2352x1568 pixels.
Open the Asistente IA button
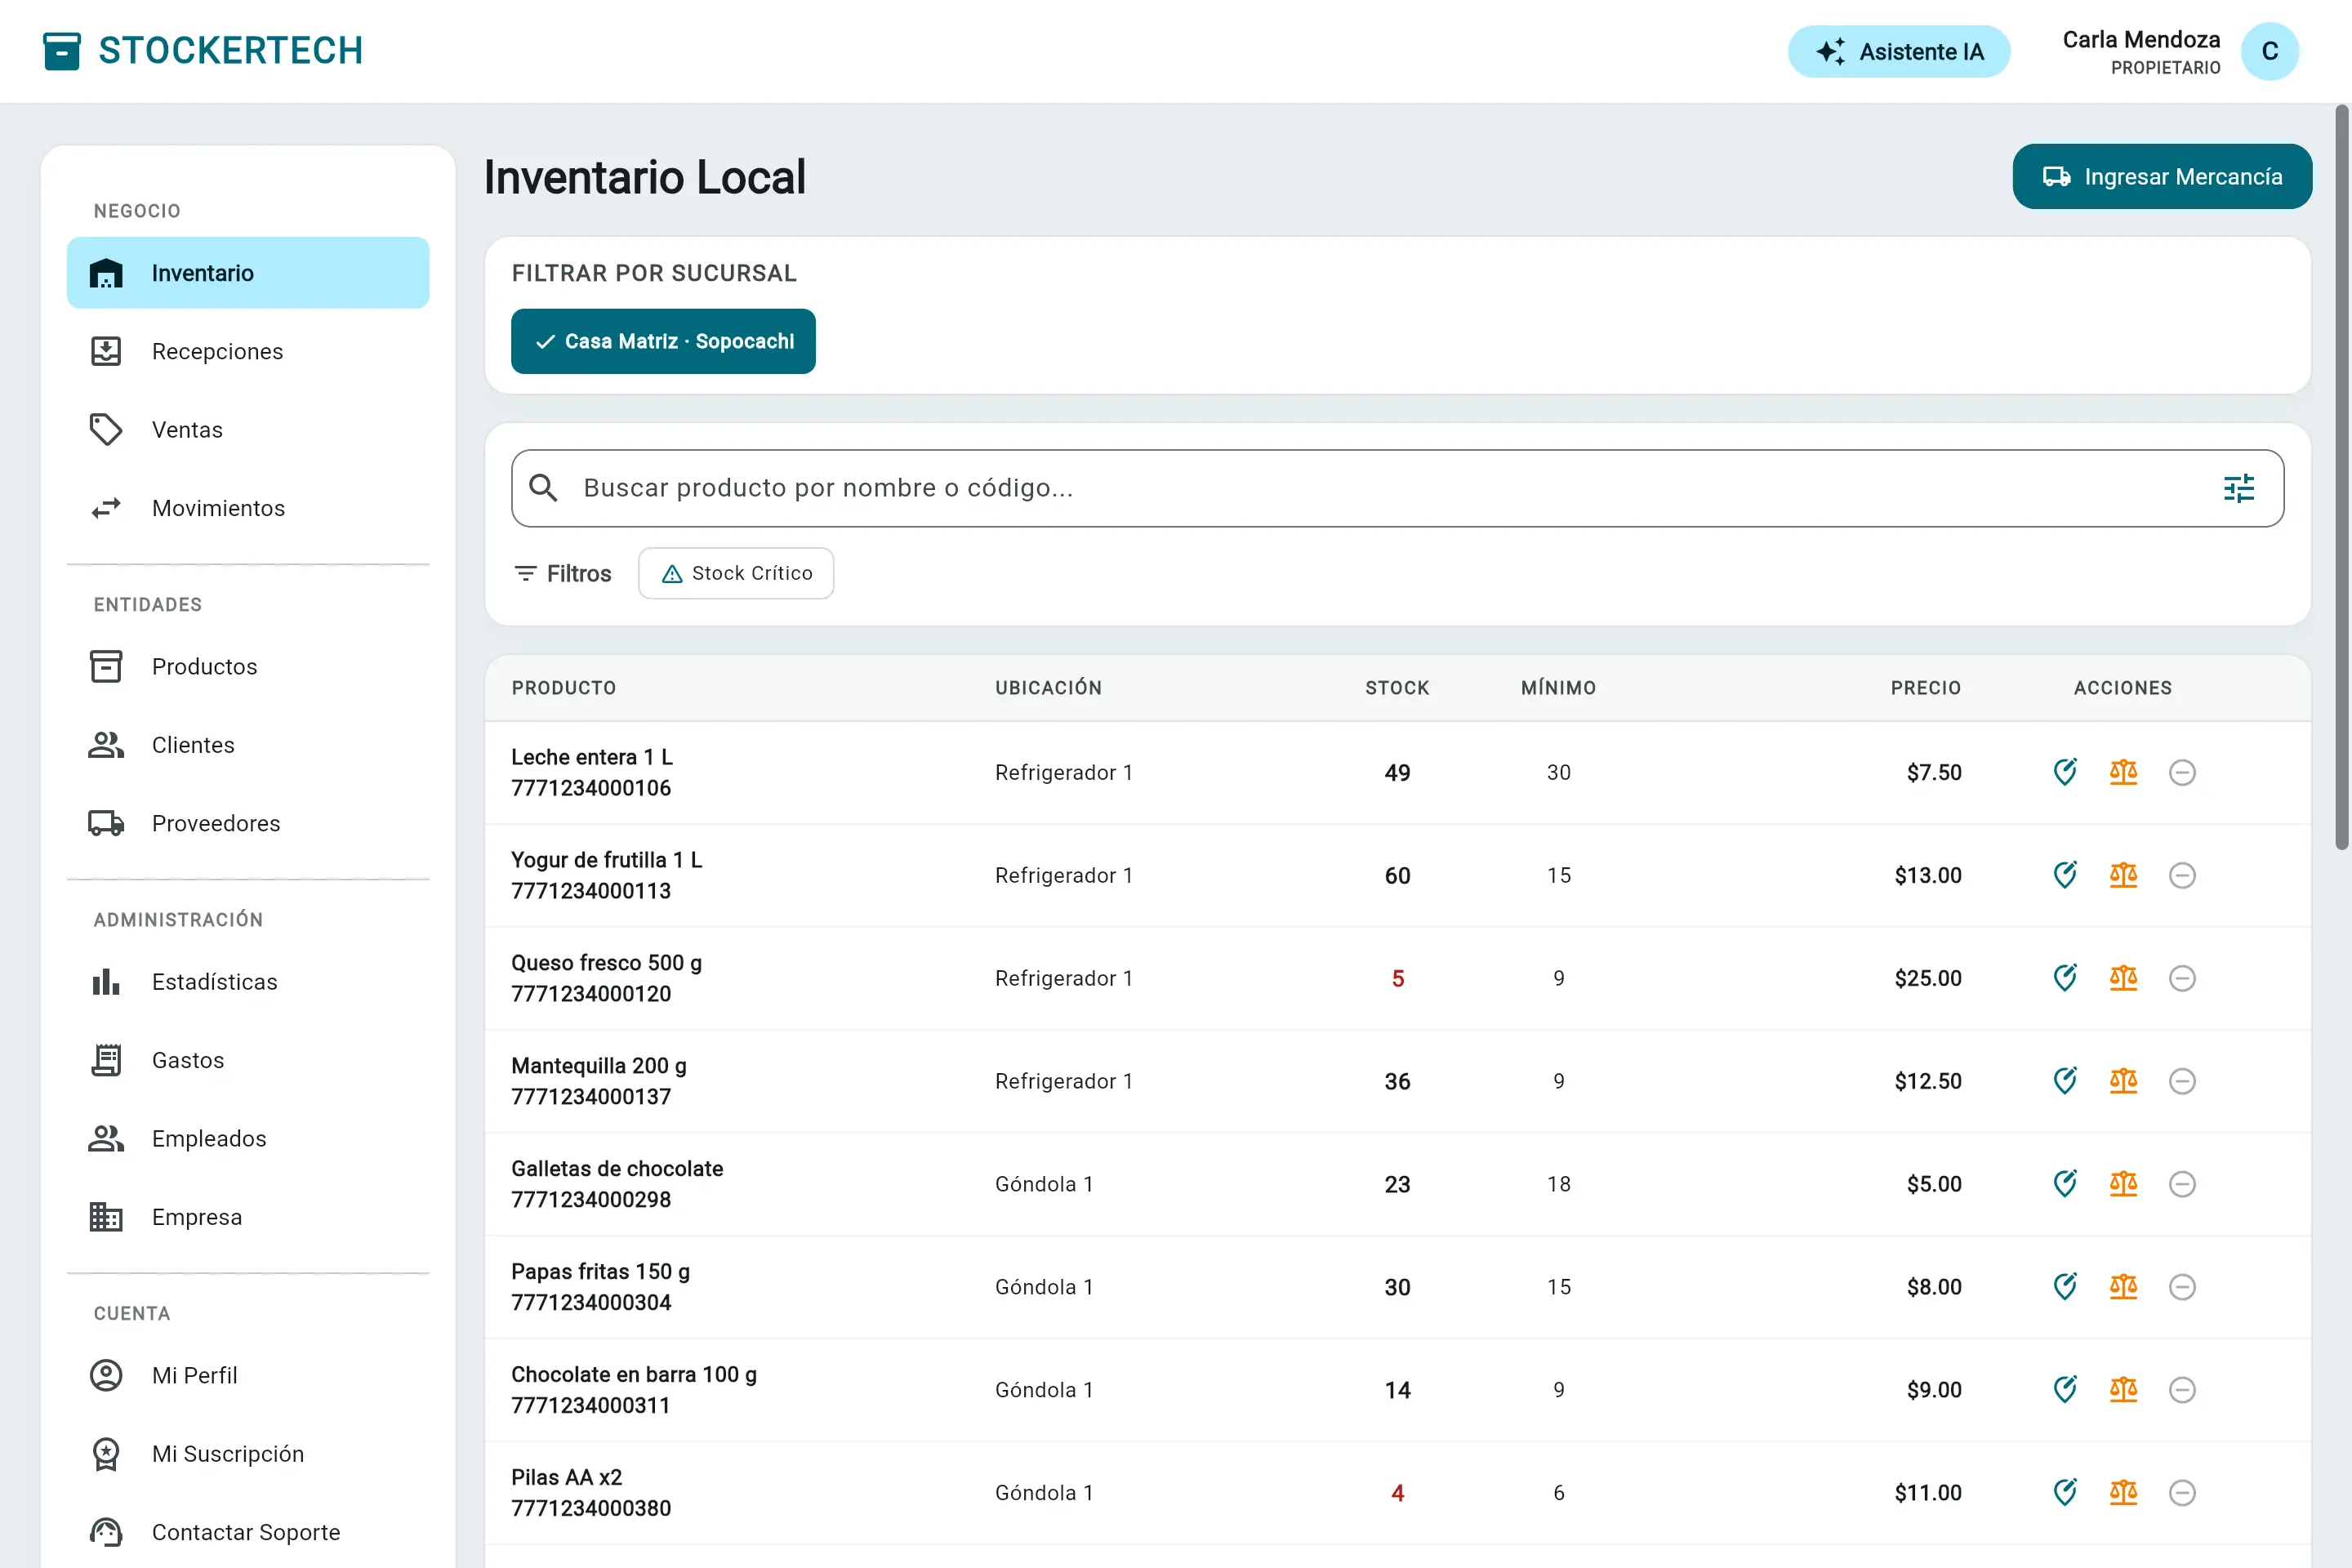1898,51
